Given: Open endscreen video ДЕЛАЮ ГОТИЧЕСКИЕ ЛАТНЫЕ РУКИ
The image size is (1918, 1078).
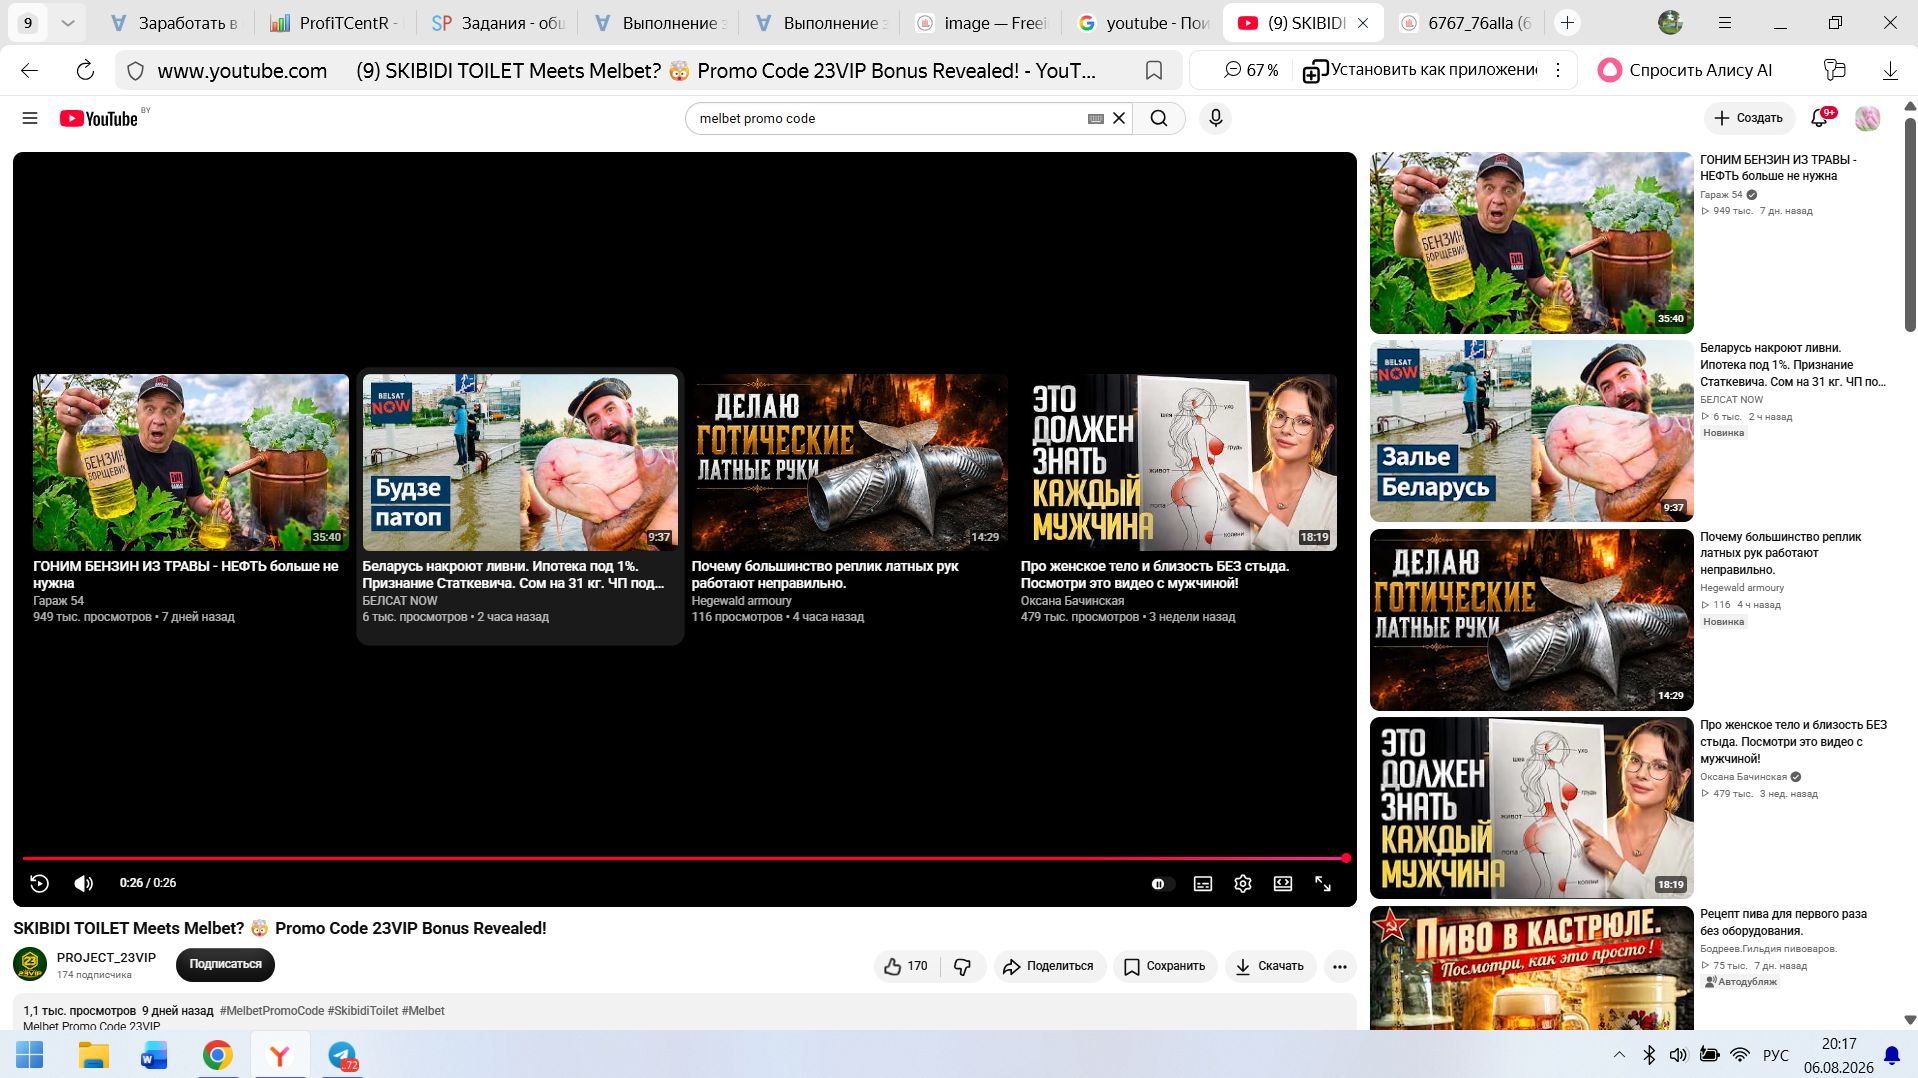Looking at the screenshot, I should 849,462.
